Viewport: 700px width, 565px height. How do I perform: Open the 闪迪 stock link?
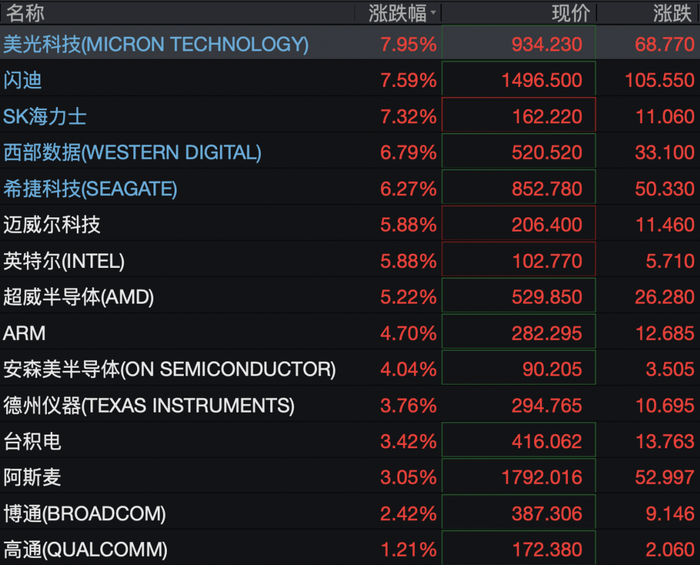point(22,80)
